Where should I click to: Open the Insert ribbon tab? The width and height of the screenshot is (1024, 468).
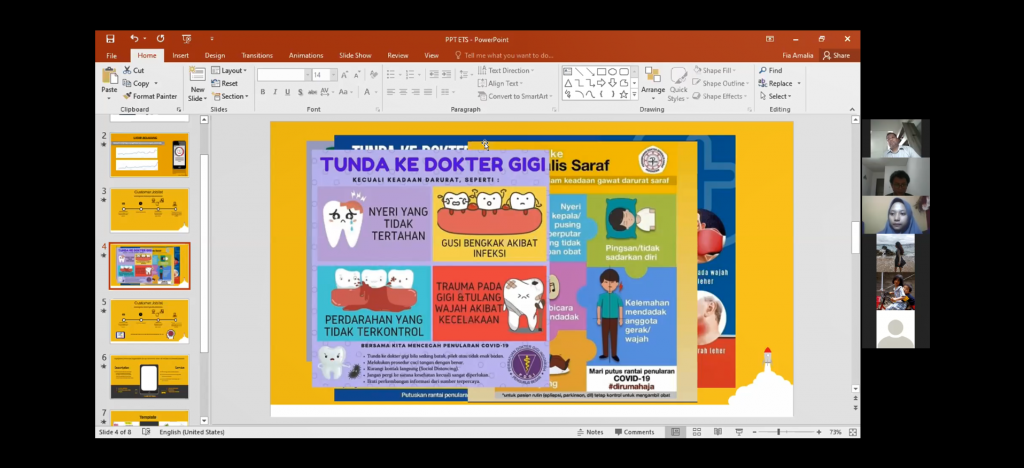click(180, 55)
